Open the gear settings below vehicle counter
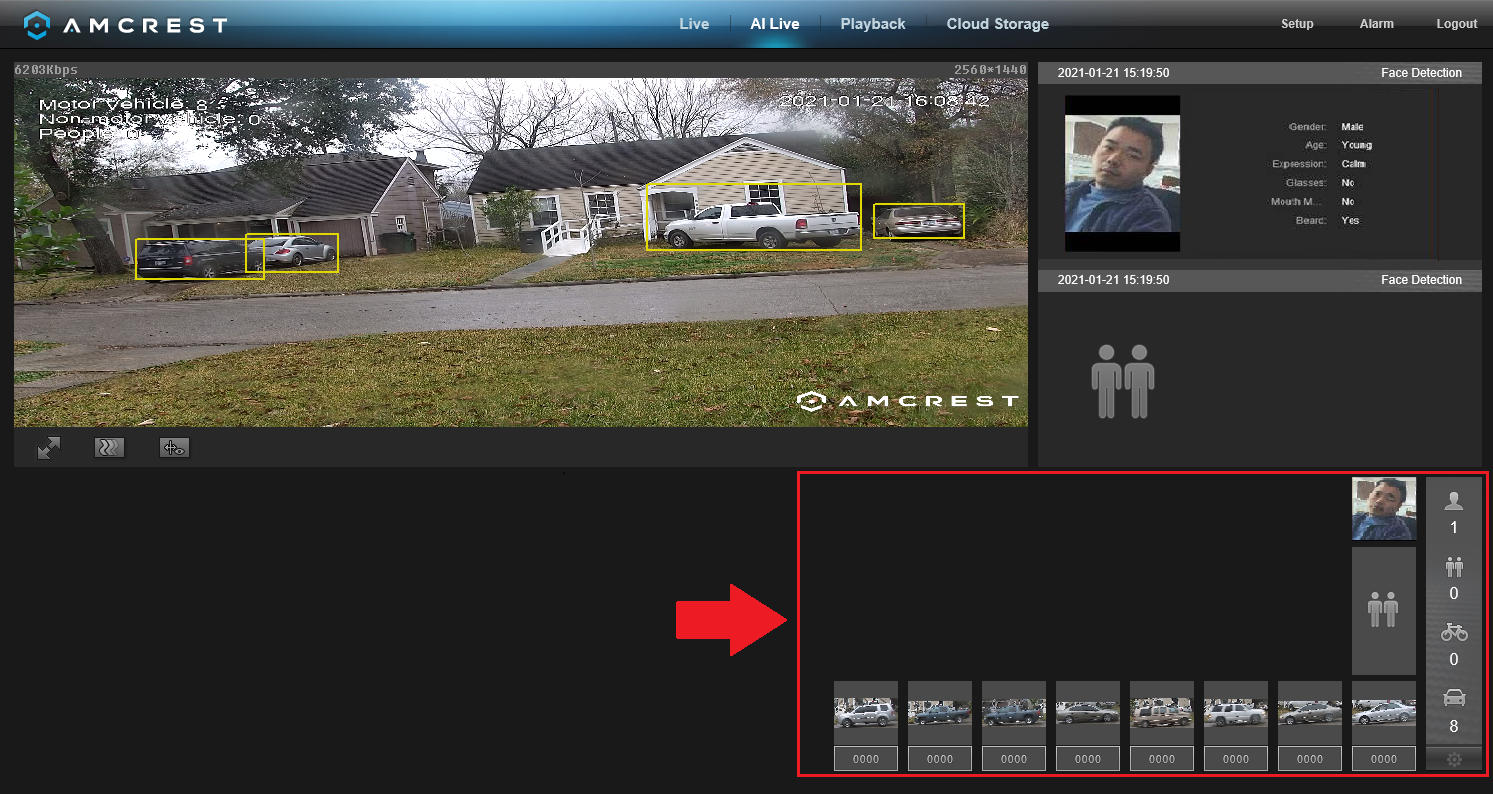The width and height of the screenshot is (1493, 794). [x=1453, y=760]
